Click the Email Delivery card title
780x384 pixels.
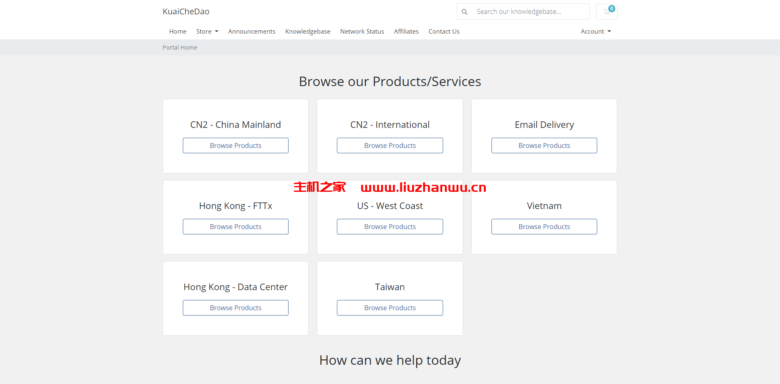click(x=544, y=125)
